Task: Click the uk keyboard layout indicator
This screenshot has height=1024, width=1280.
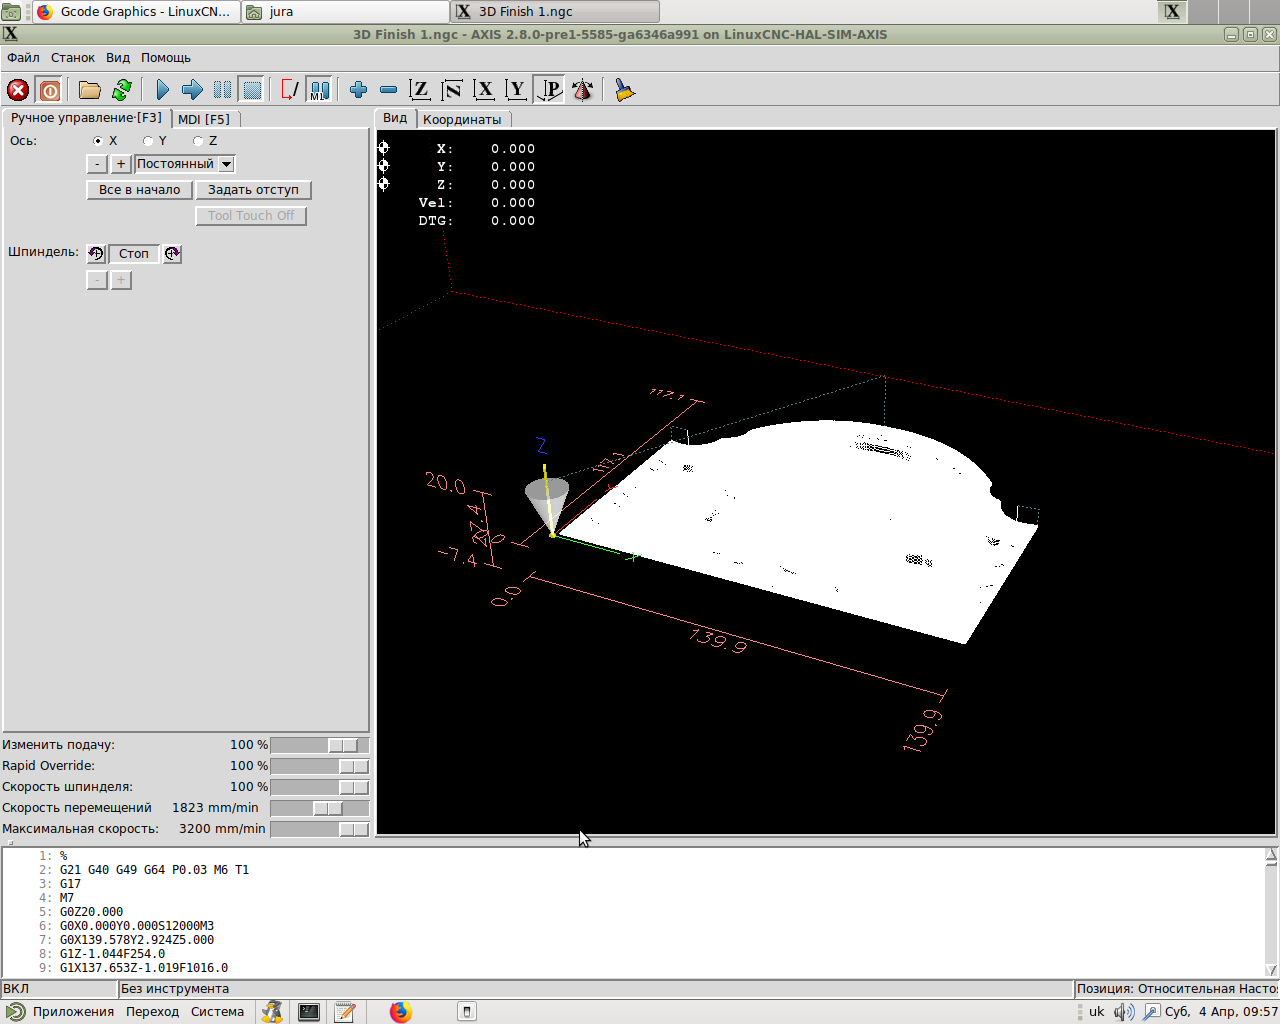Action: (x=1096, y=1012)
